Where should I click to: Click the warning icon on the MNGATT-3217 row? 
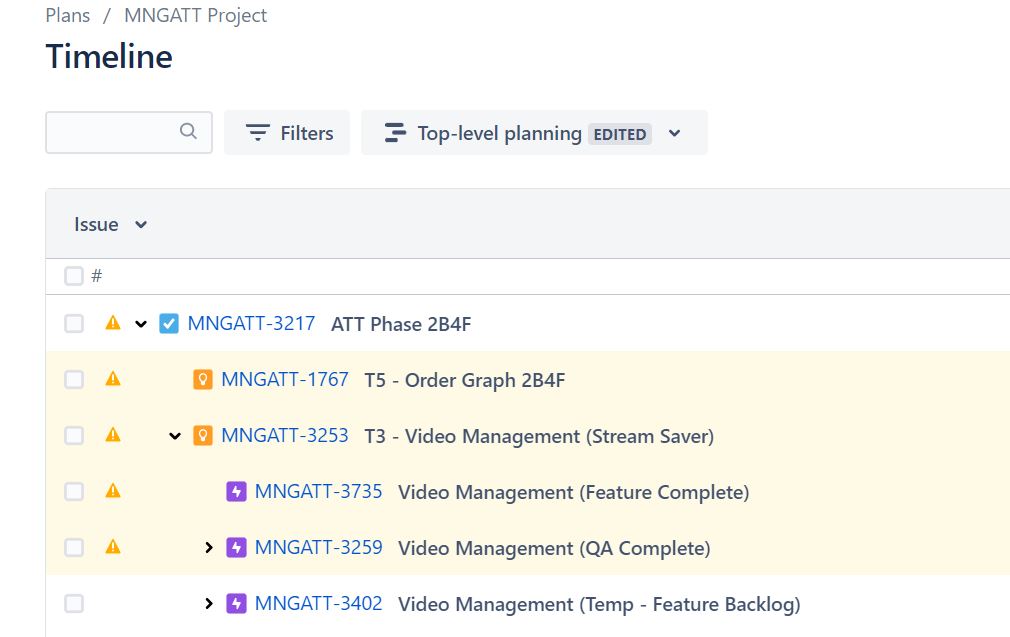coord(113,322)
